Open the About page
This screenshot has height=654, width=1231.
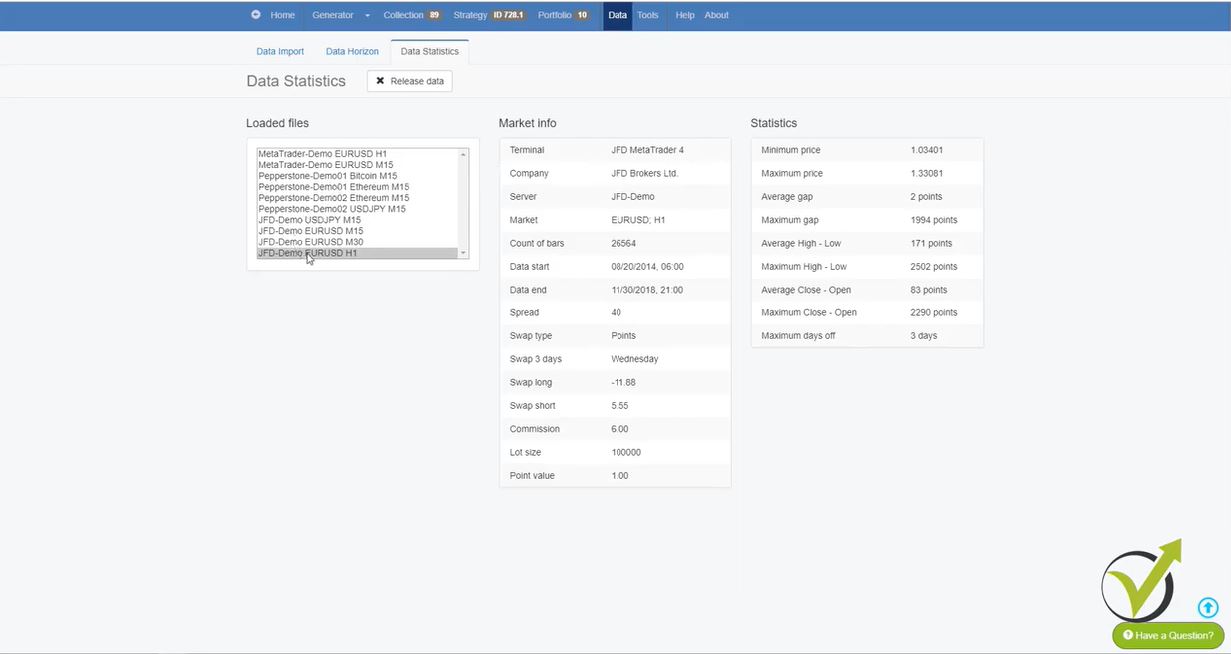pyautogui.click(x=716, y=15)
